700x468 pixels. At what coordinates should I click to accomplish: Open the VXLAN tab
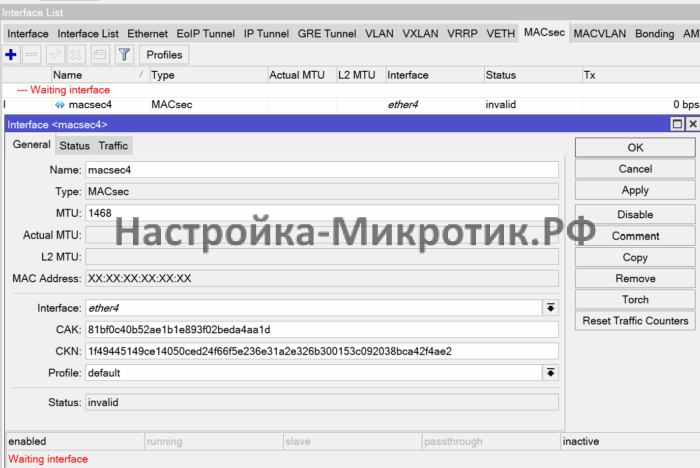(x=420, y=34)
